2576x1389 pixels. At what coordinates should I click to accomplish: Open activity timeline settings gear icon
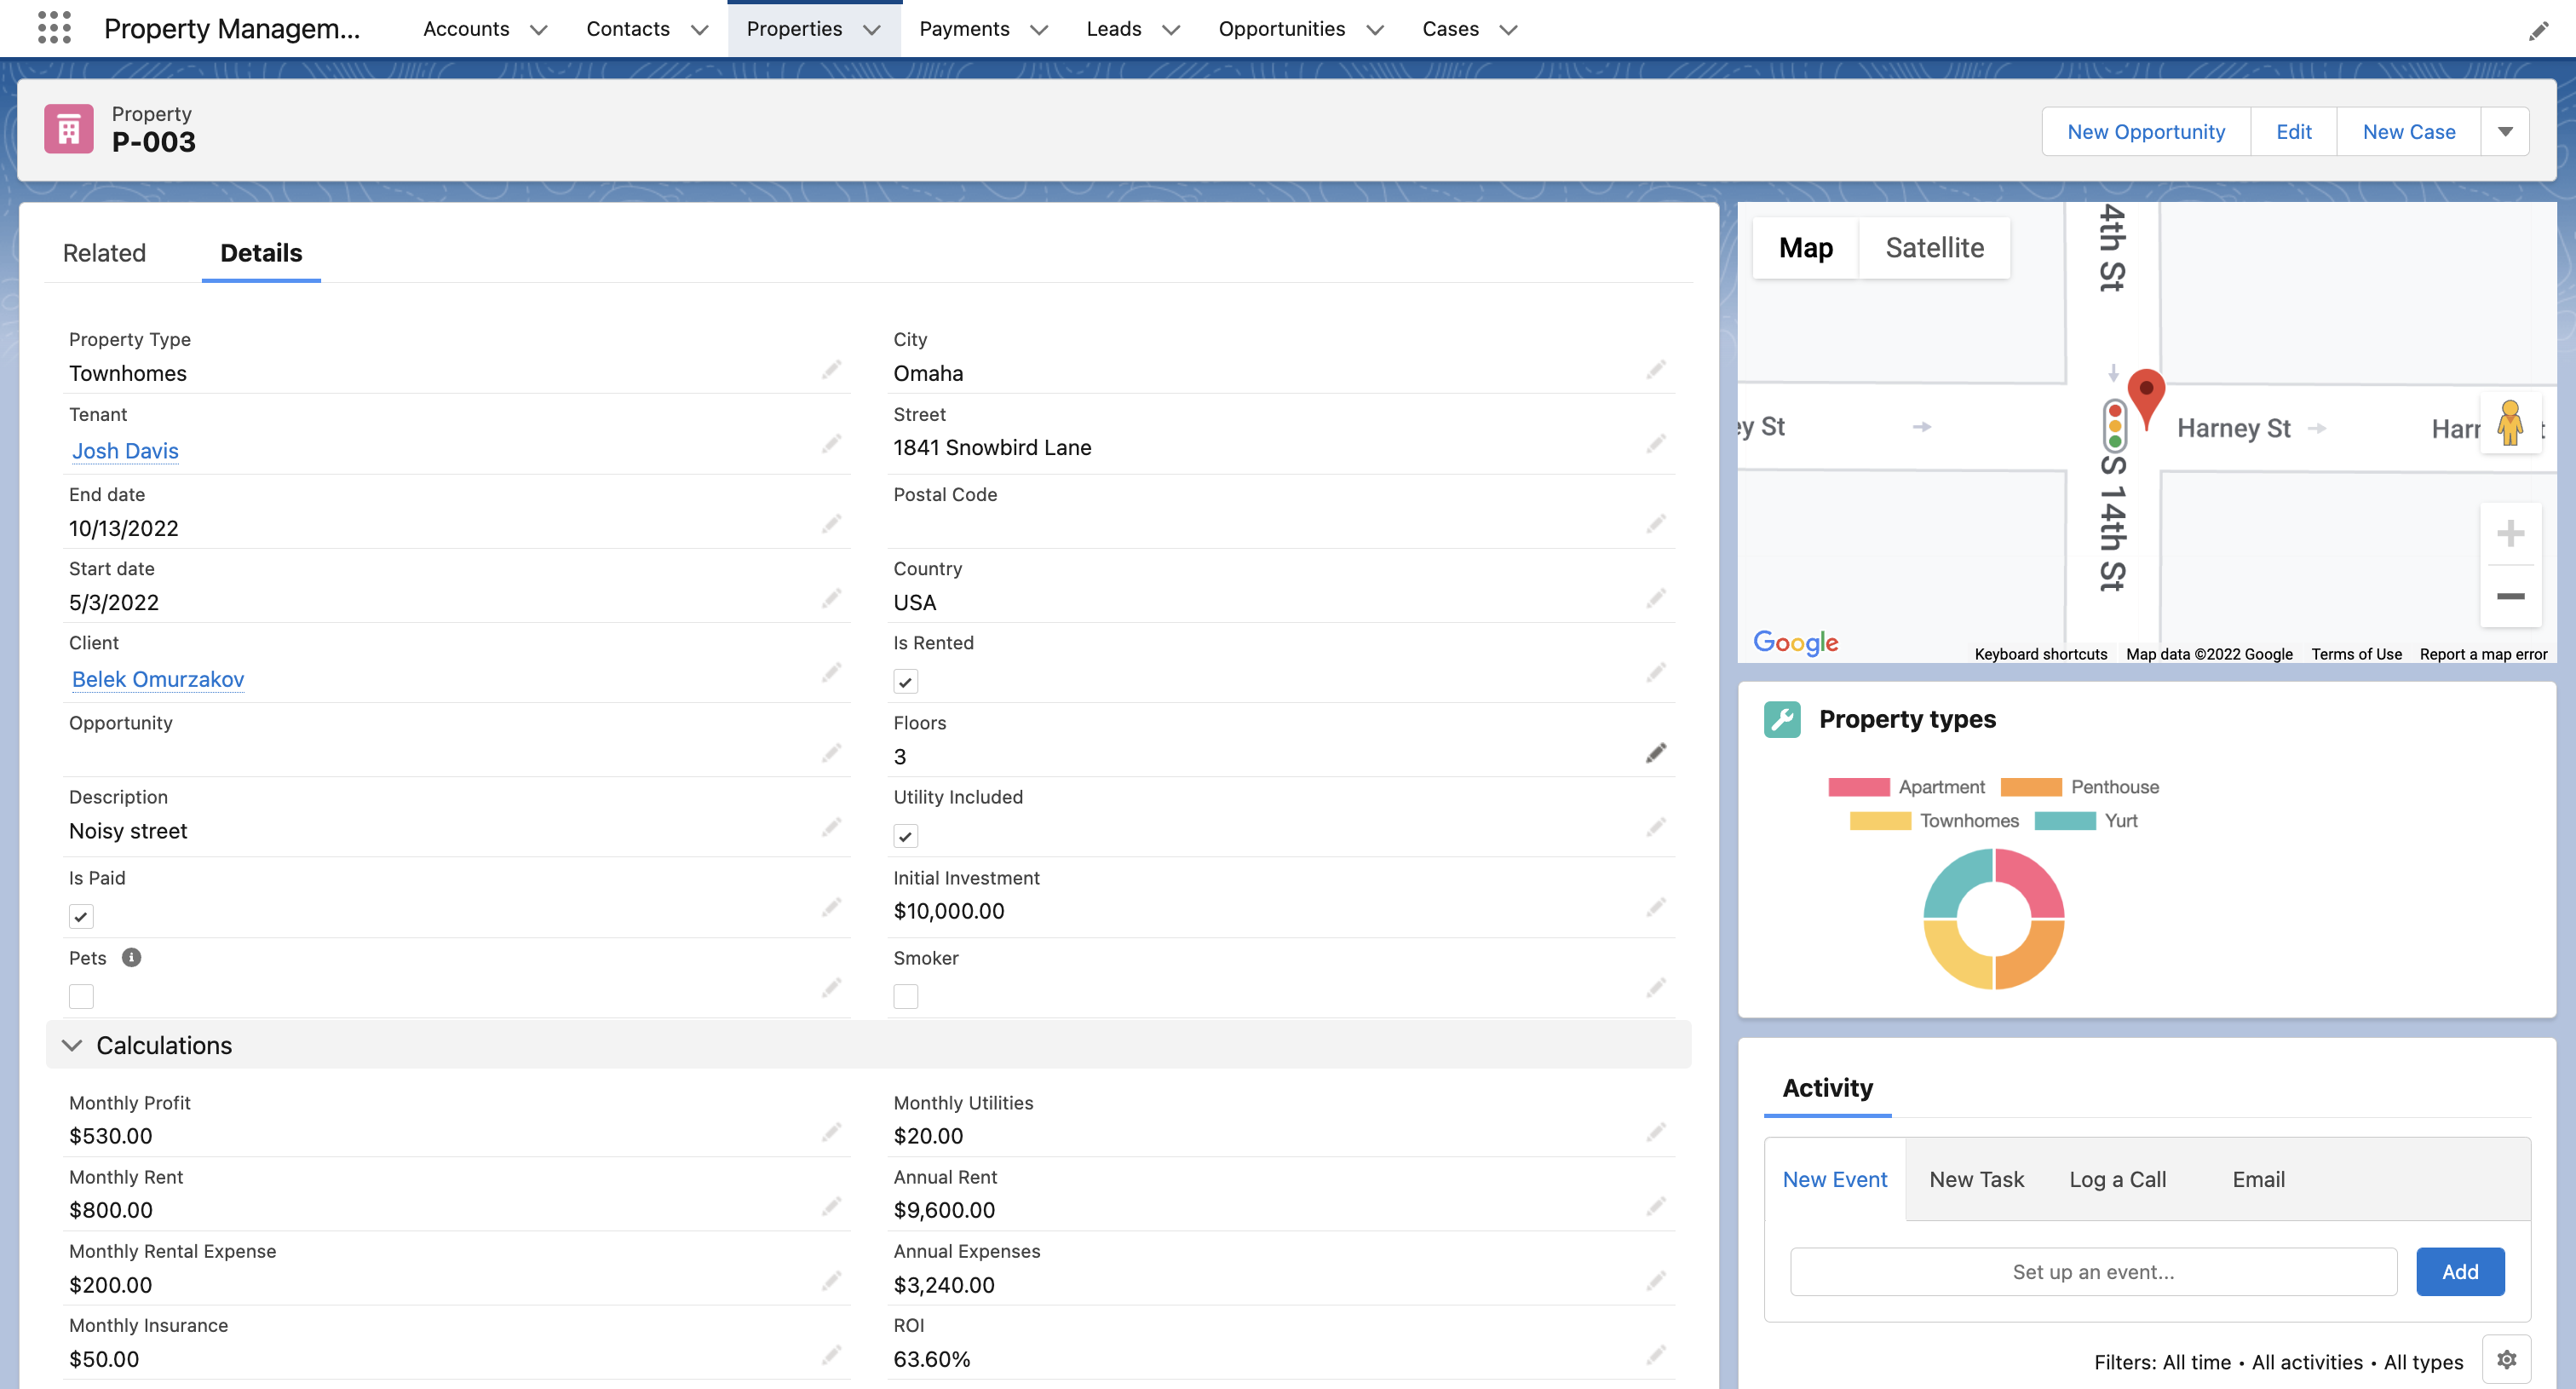coord(2506,1359)
